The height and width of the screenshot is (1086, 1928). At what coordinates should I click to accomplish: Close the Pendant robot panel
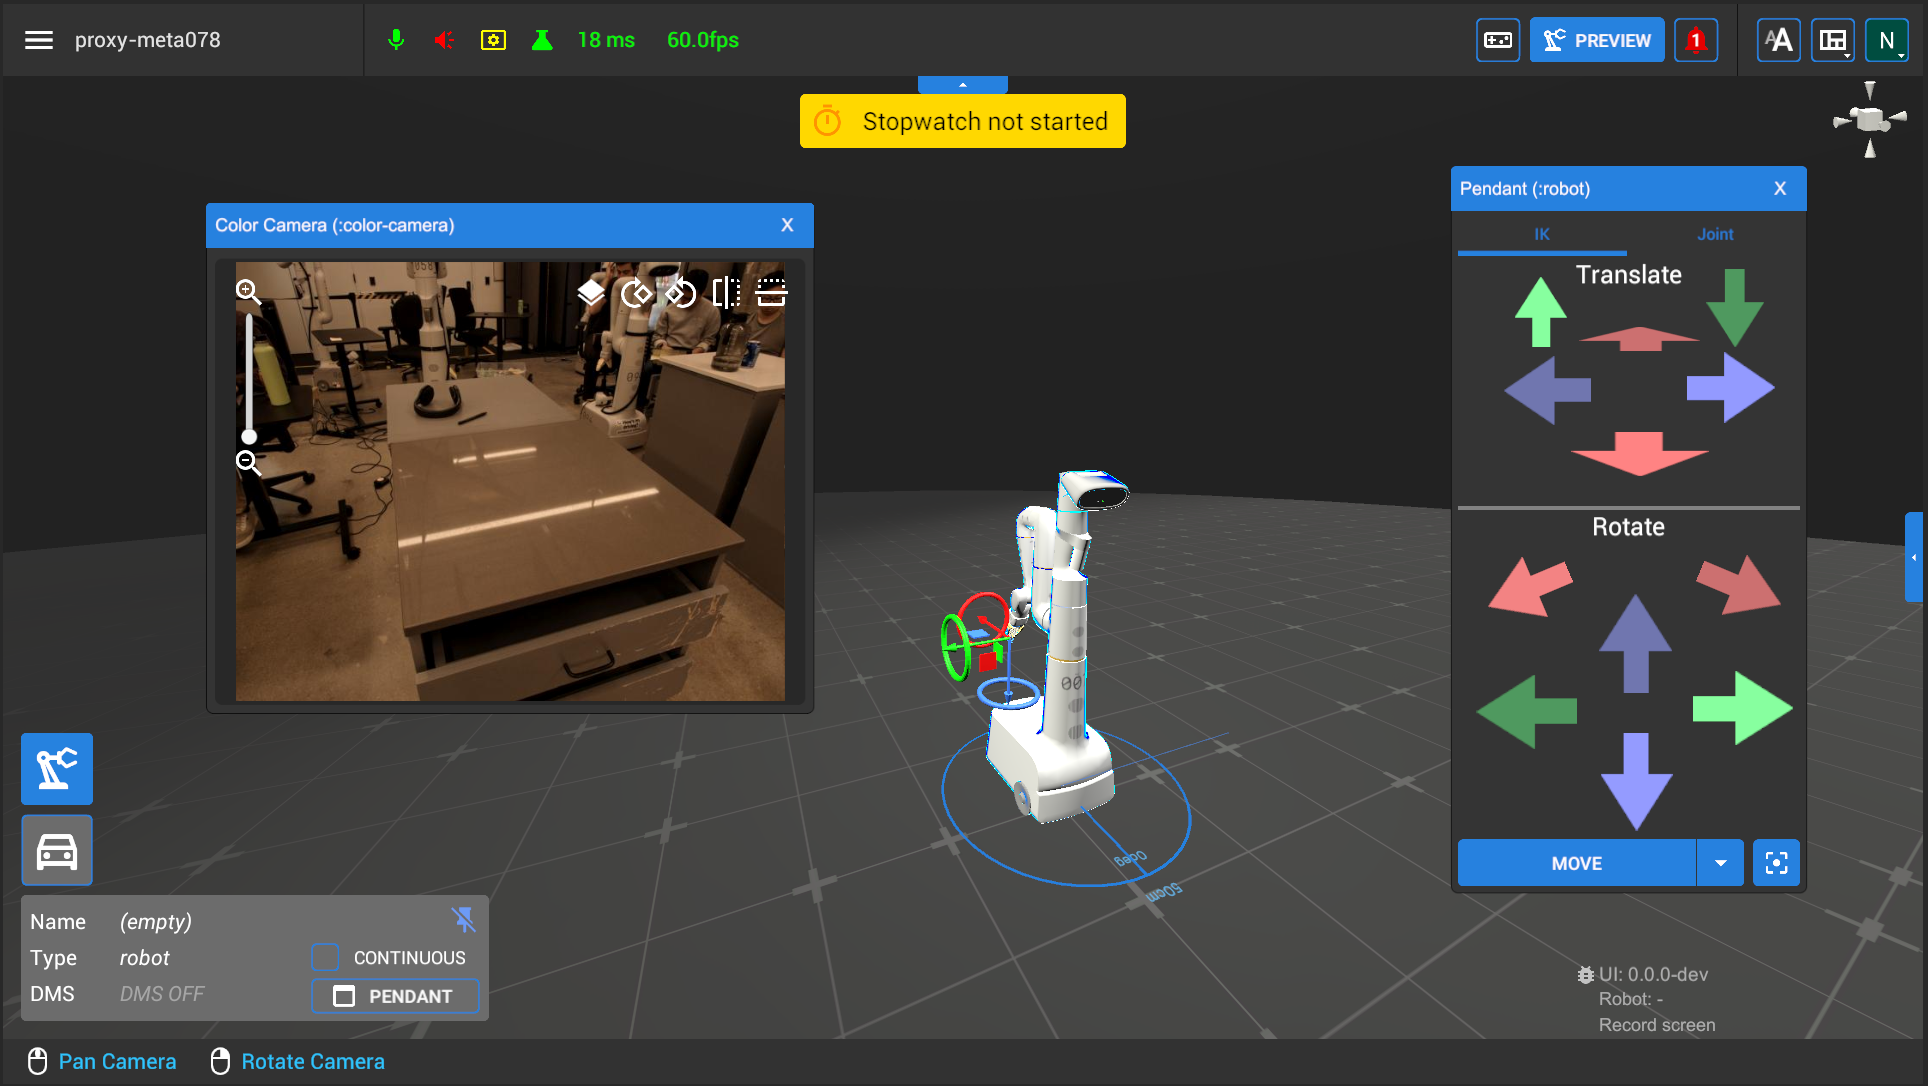[1780, 188]
